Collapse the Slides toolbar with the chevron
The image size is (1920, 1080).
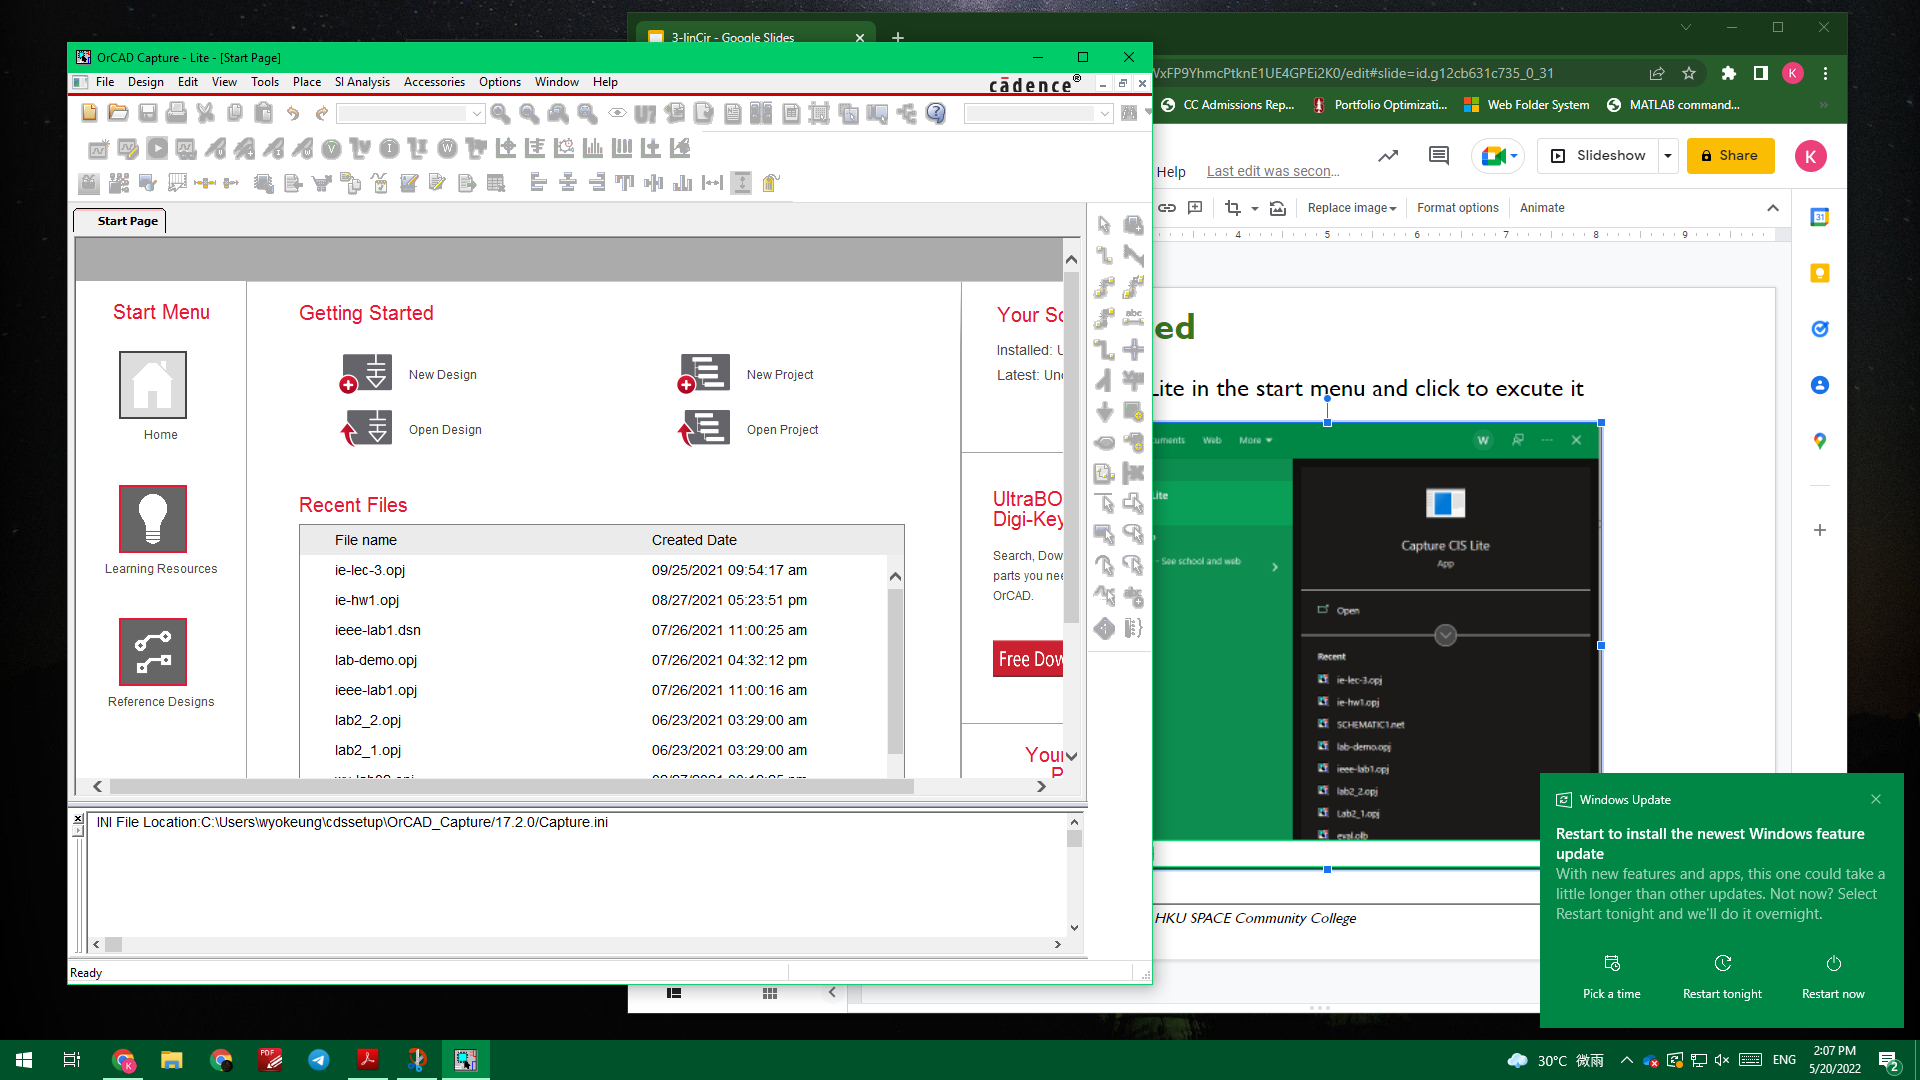[1773, 208]
